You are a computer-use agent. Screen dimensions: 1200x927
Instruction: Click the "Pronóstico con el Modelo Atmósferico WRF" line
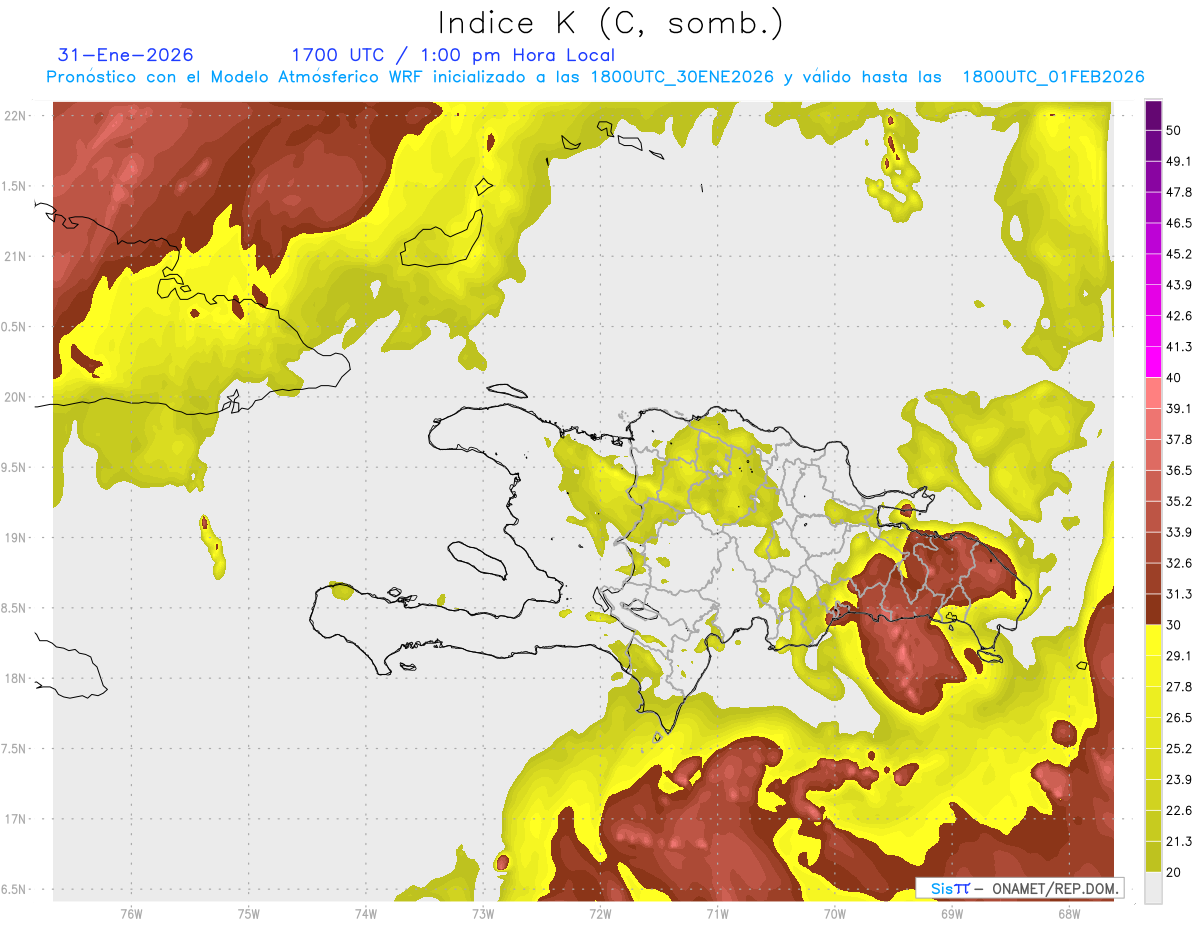click(594, 77)
